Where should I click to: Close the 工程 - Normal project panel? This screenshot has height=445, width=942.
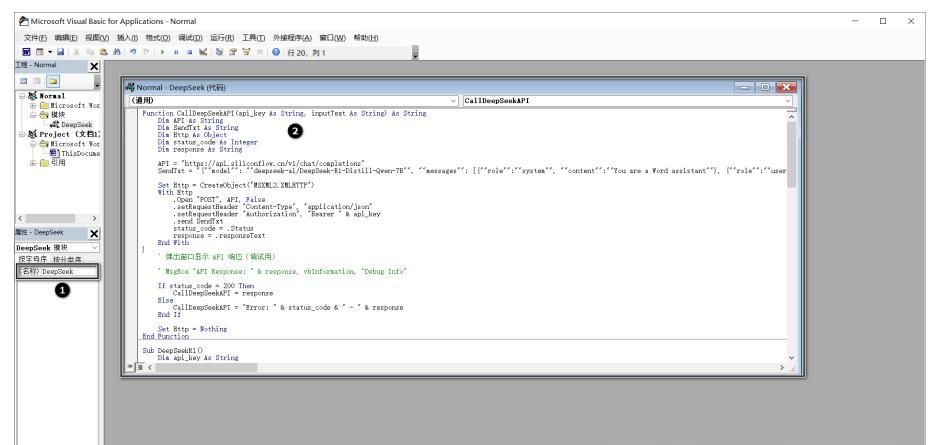pyautogui.click(x=94, y=67)
